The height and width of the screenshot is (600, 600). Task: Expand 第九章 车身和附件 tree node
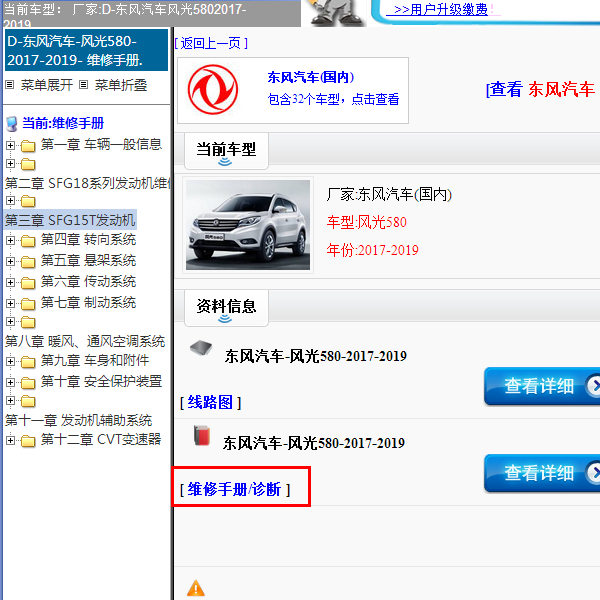click(x=10, y=361)
